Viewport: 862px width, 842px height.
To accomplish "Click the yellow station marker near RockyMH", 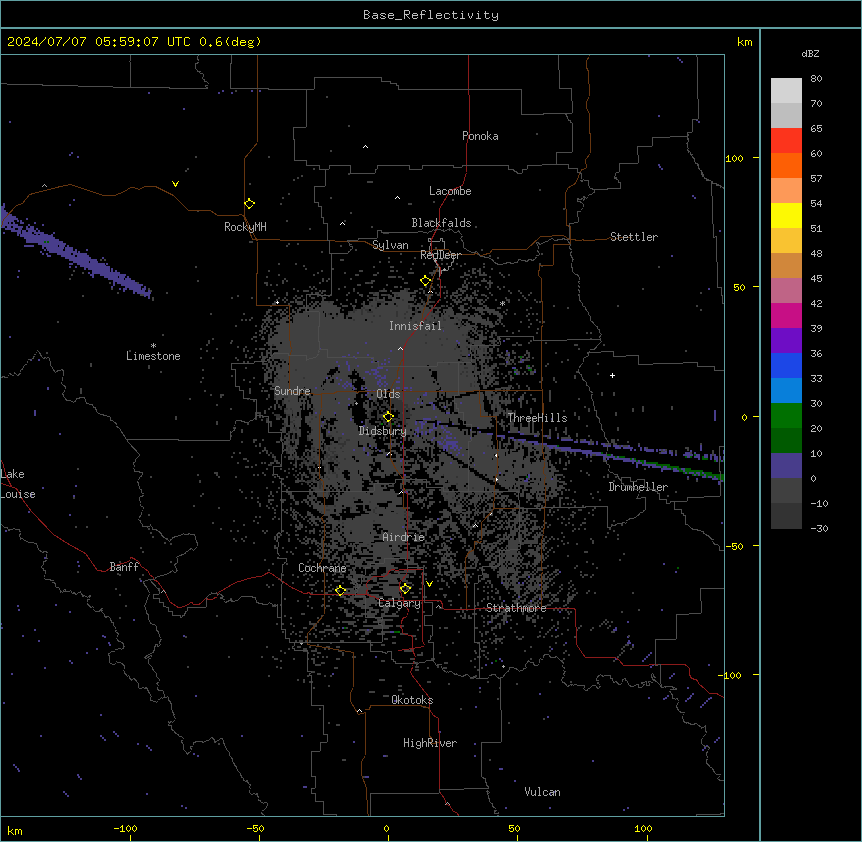I will pos(249,204).
